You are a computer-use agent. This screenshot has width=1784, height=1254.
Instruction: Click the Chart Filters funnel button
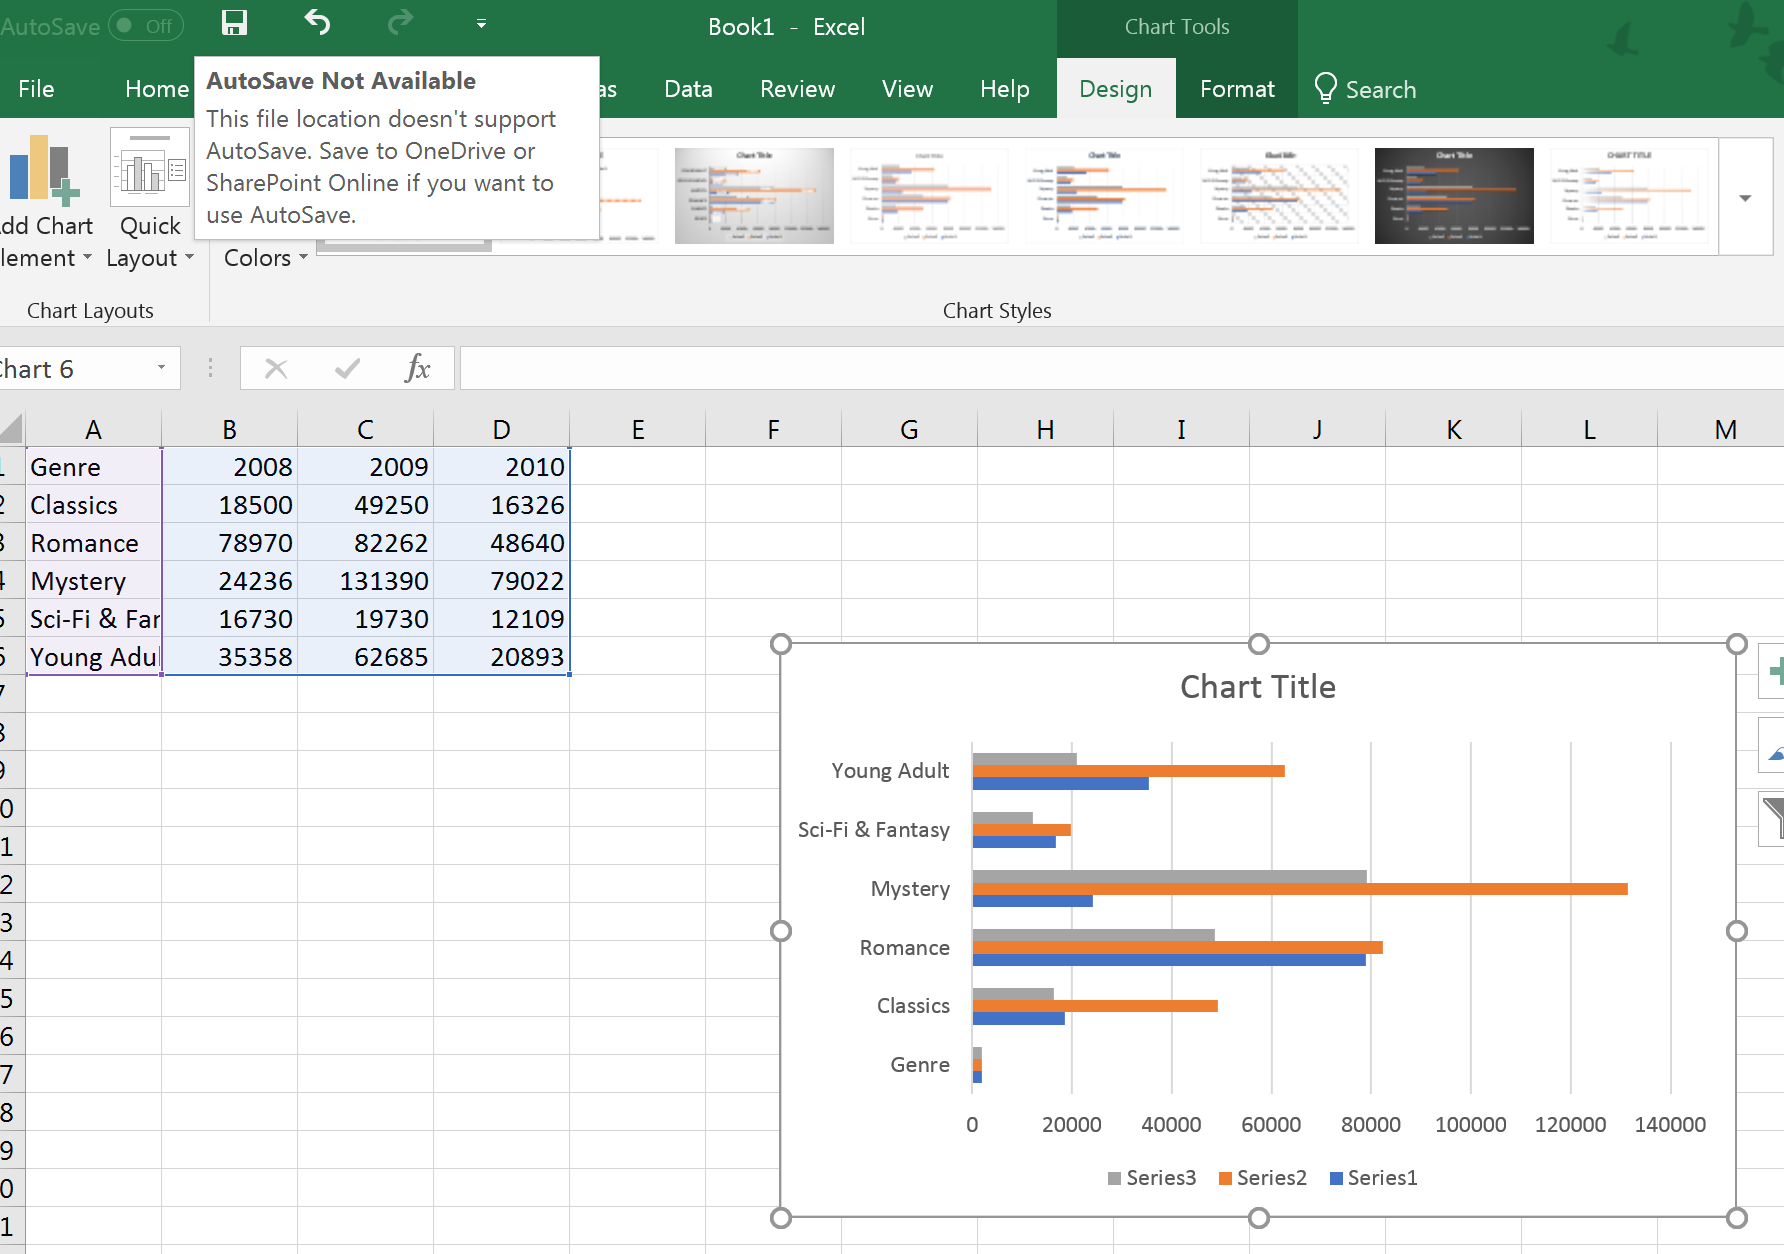coord(1772,818)
